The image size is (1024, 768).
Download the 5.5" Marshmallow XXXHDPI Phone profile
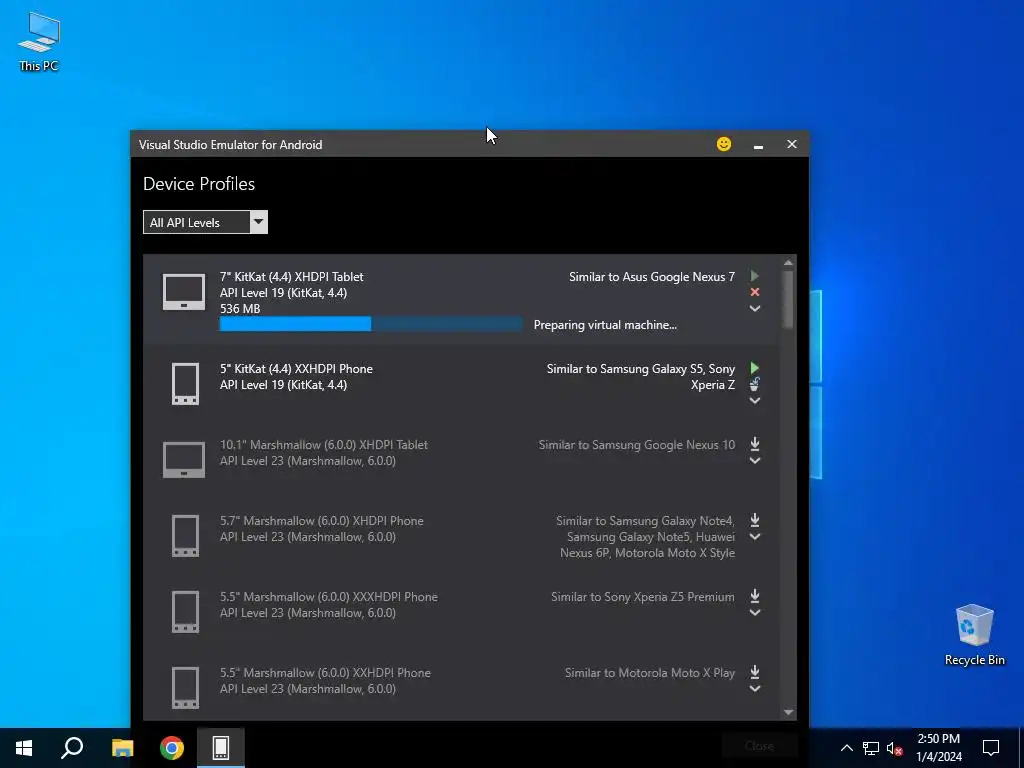tap(755, 596)
